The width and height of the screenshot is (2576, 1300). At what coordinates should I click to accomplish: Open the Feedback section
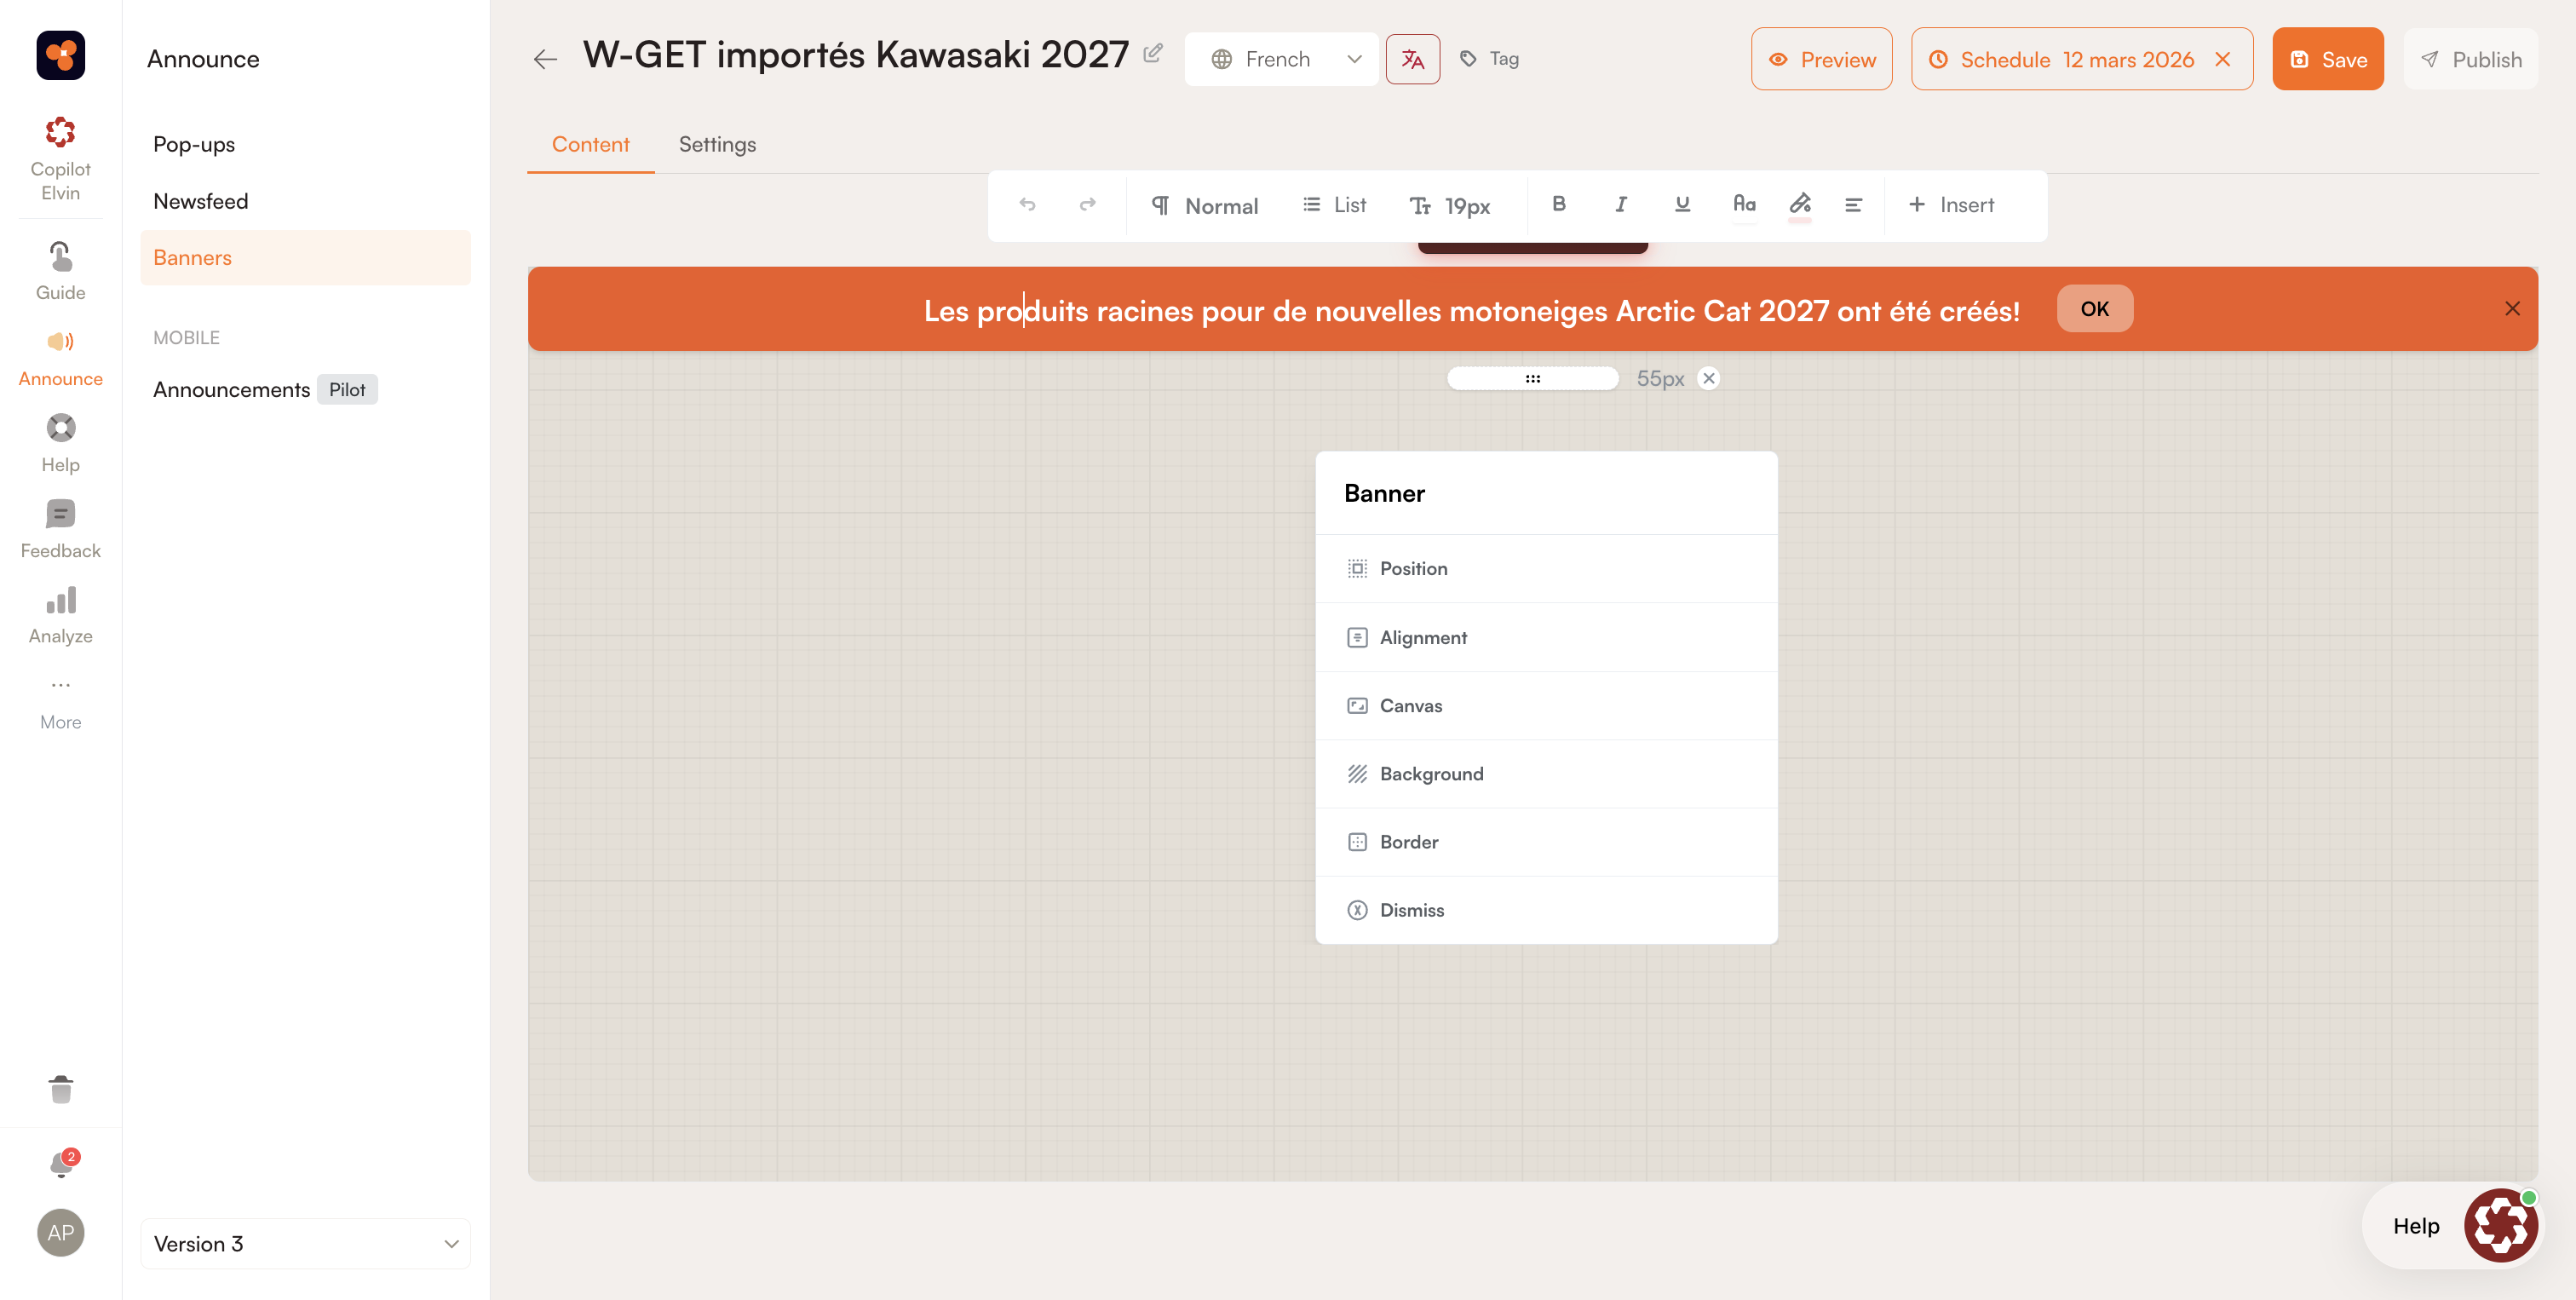60,530
